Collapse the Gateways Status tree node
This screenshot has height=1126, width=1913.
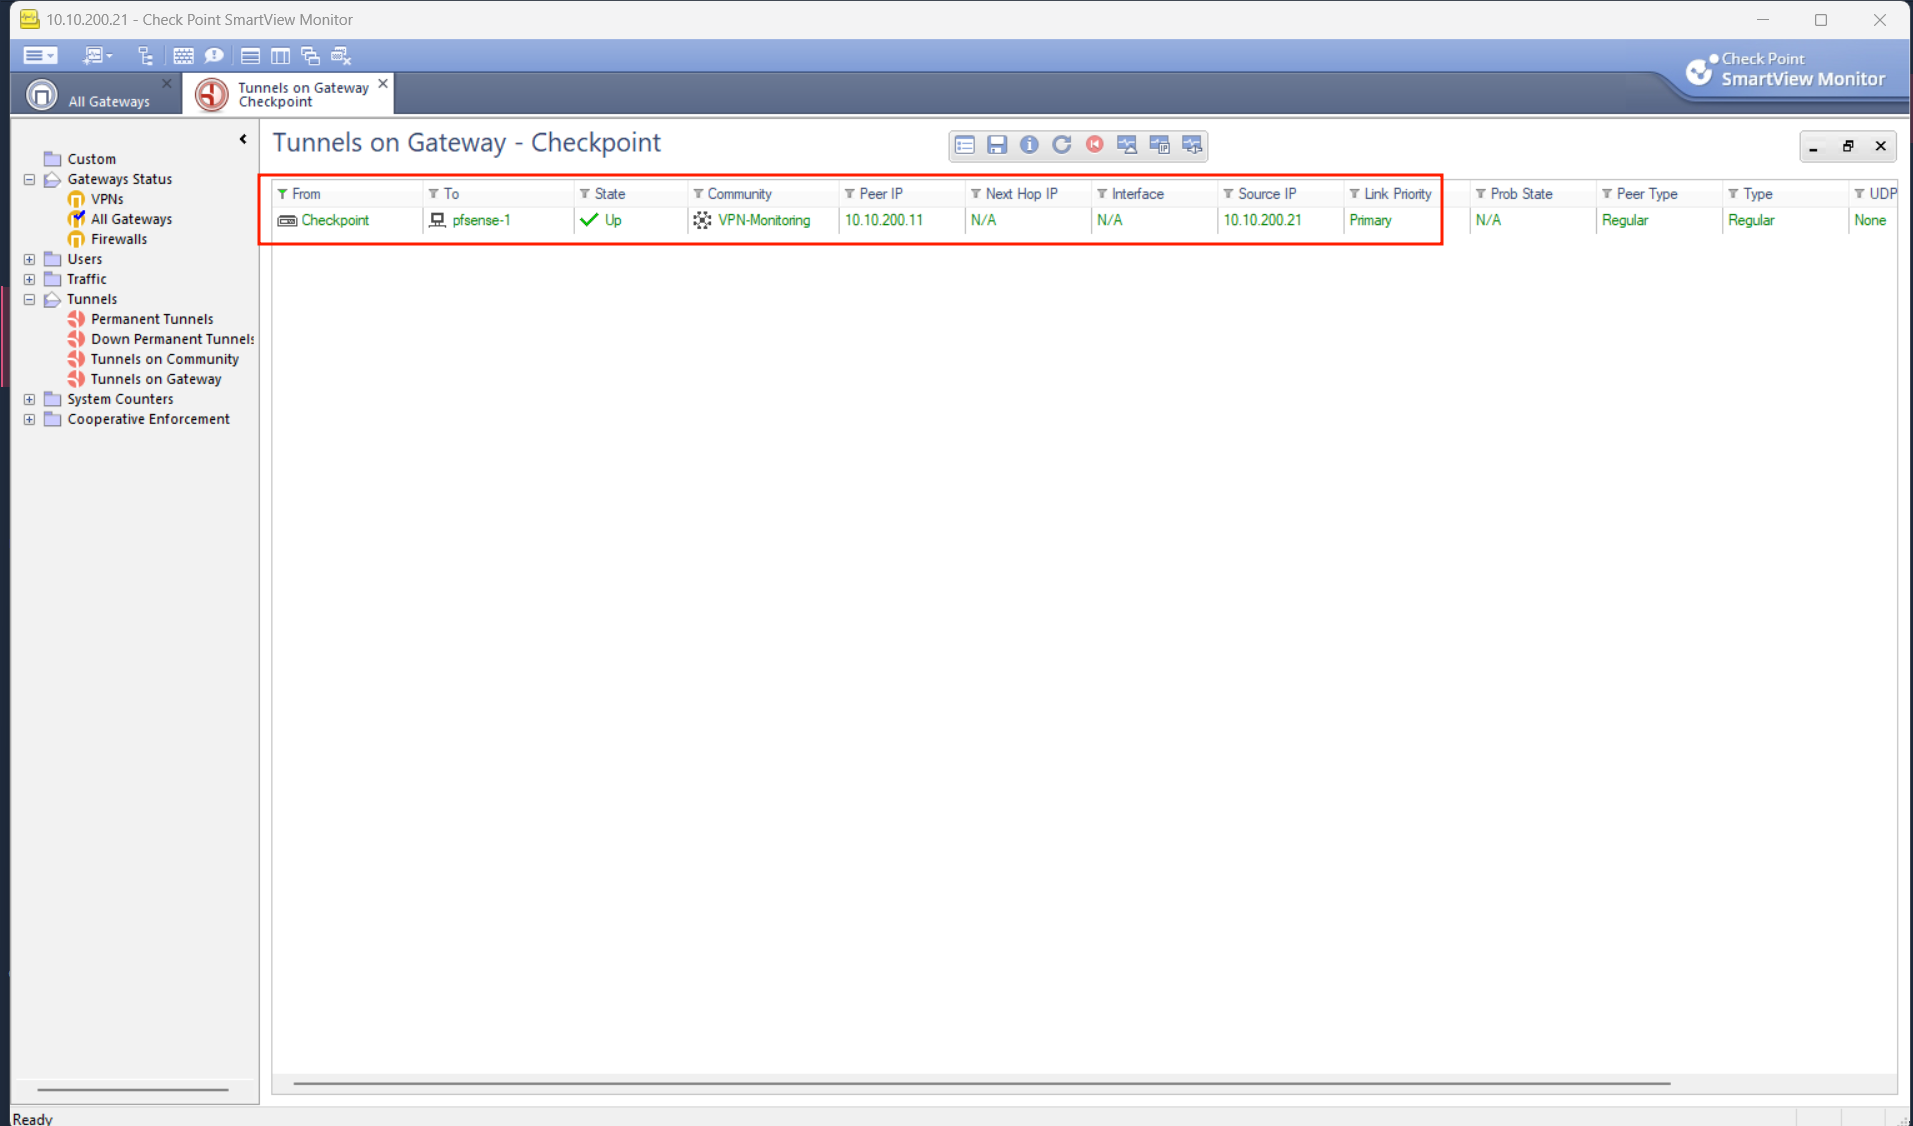[29, 180]
